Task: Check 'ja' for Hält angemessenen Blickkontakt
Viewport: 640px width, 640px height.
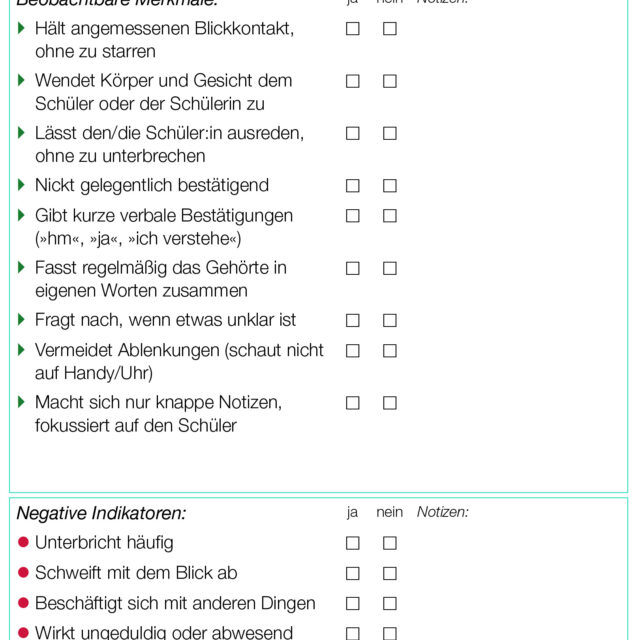Action: tap(353, 29)
